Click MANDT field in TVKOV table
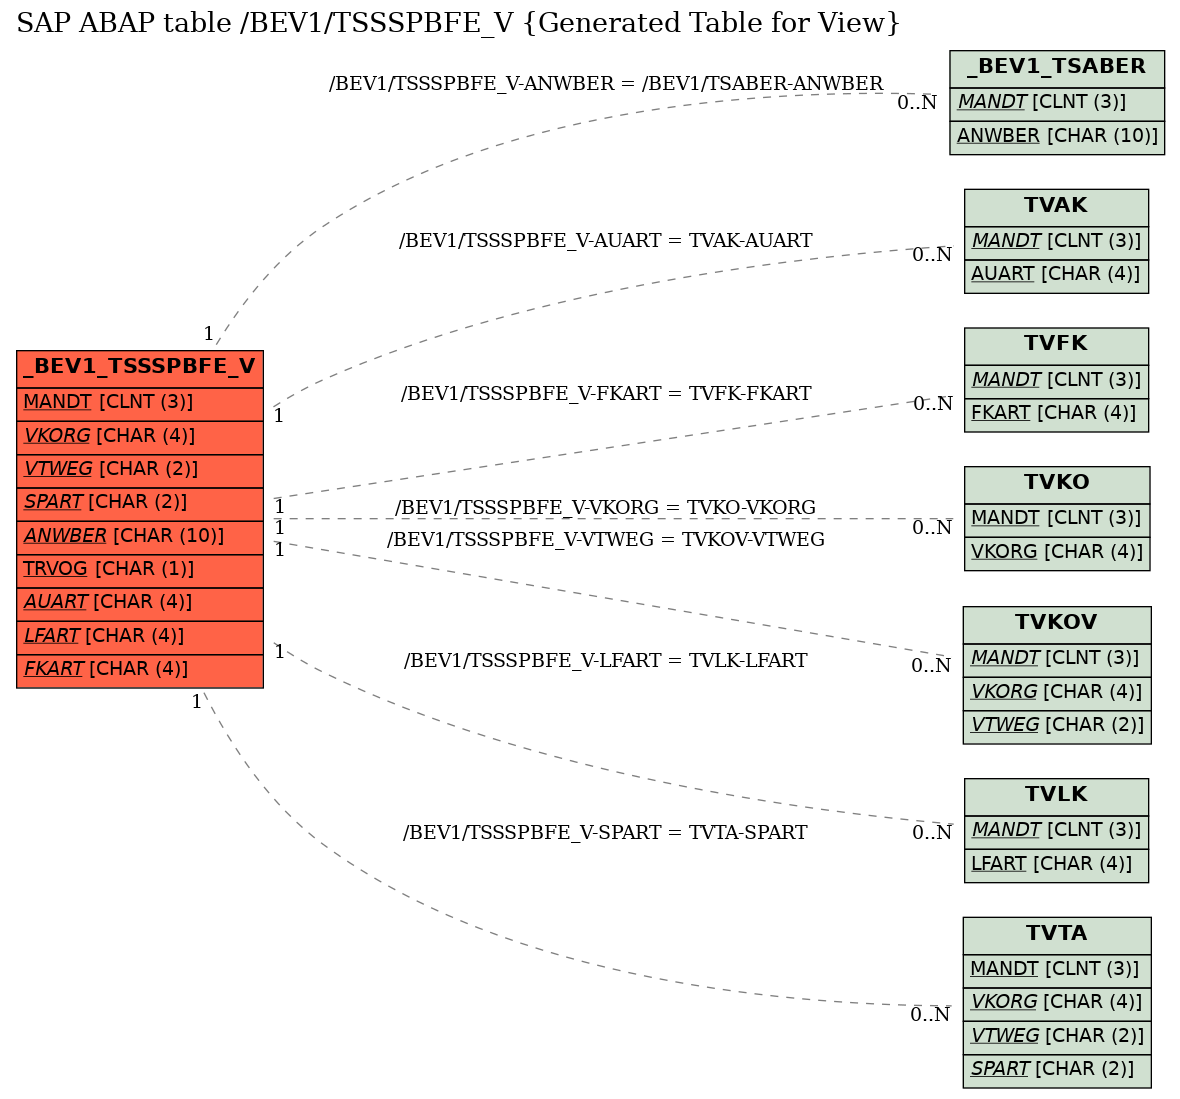The height and width of the screenshot is (1099, 1180). tap(1057, 659)
